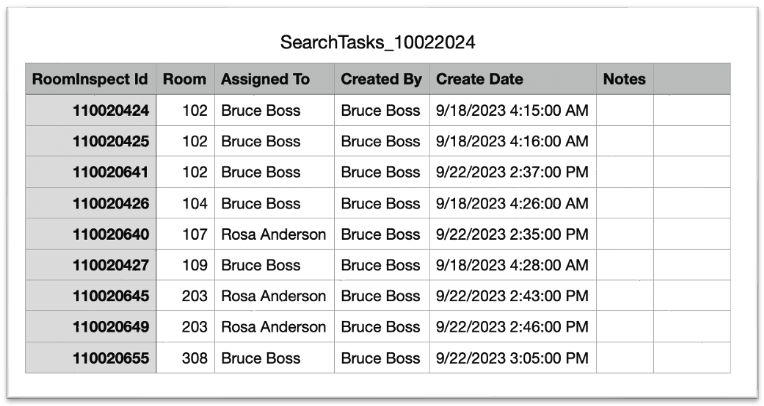Screen dimensions: 764x406
Task: Select Rosa Anderson in row 110020649
Action: pos(273,327)
